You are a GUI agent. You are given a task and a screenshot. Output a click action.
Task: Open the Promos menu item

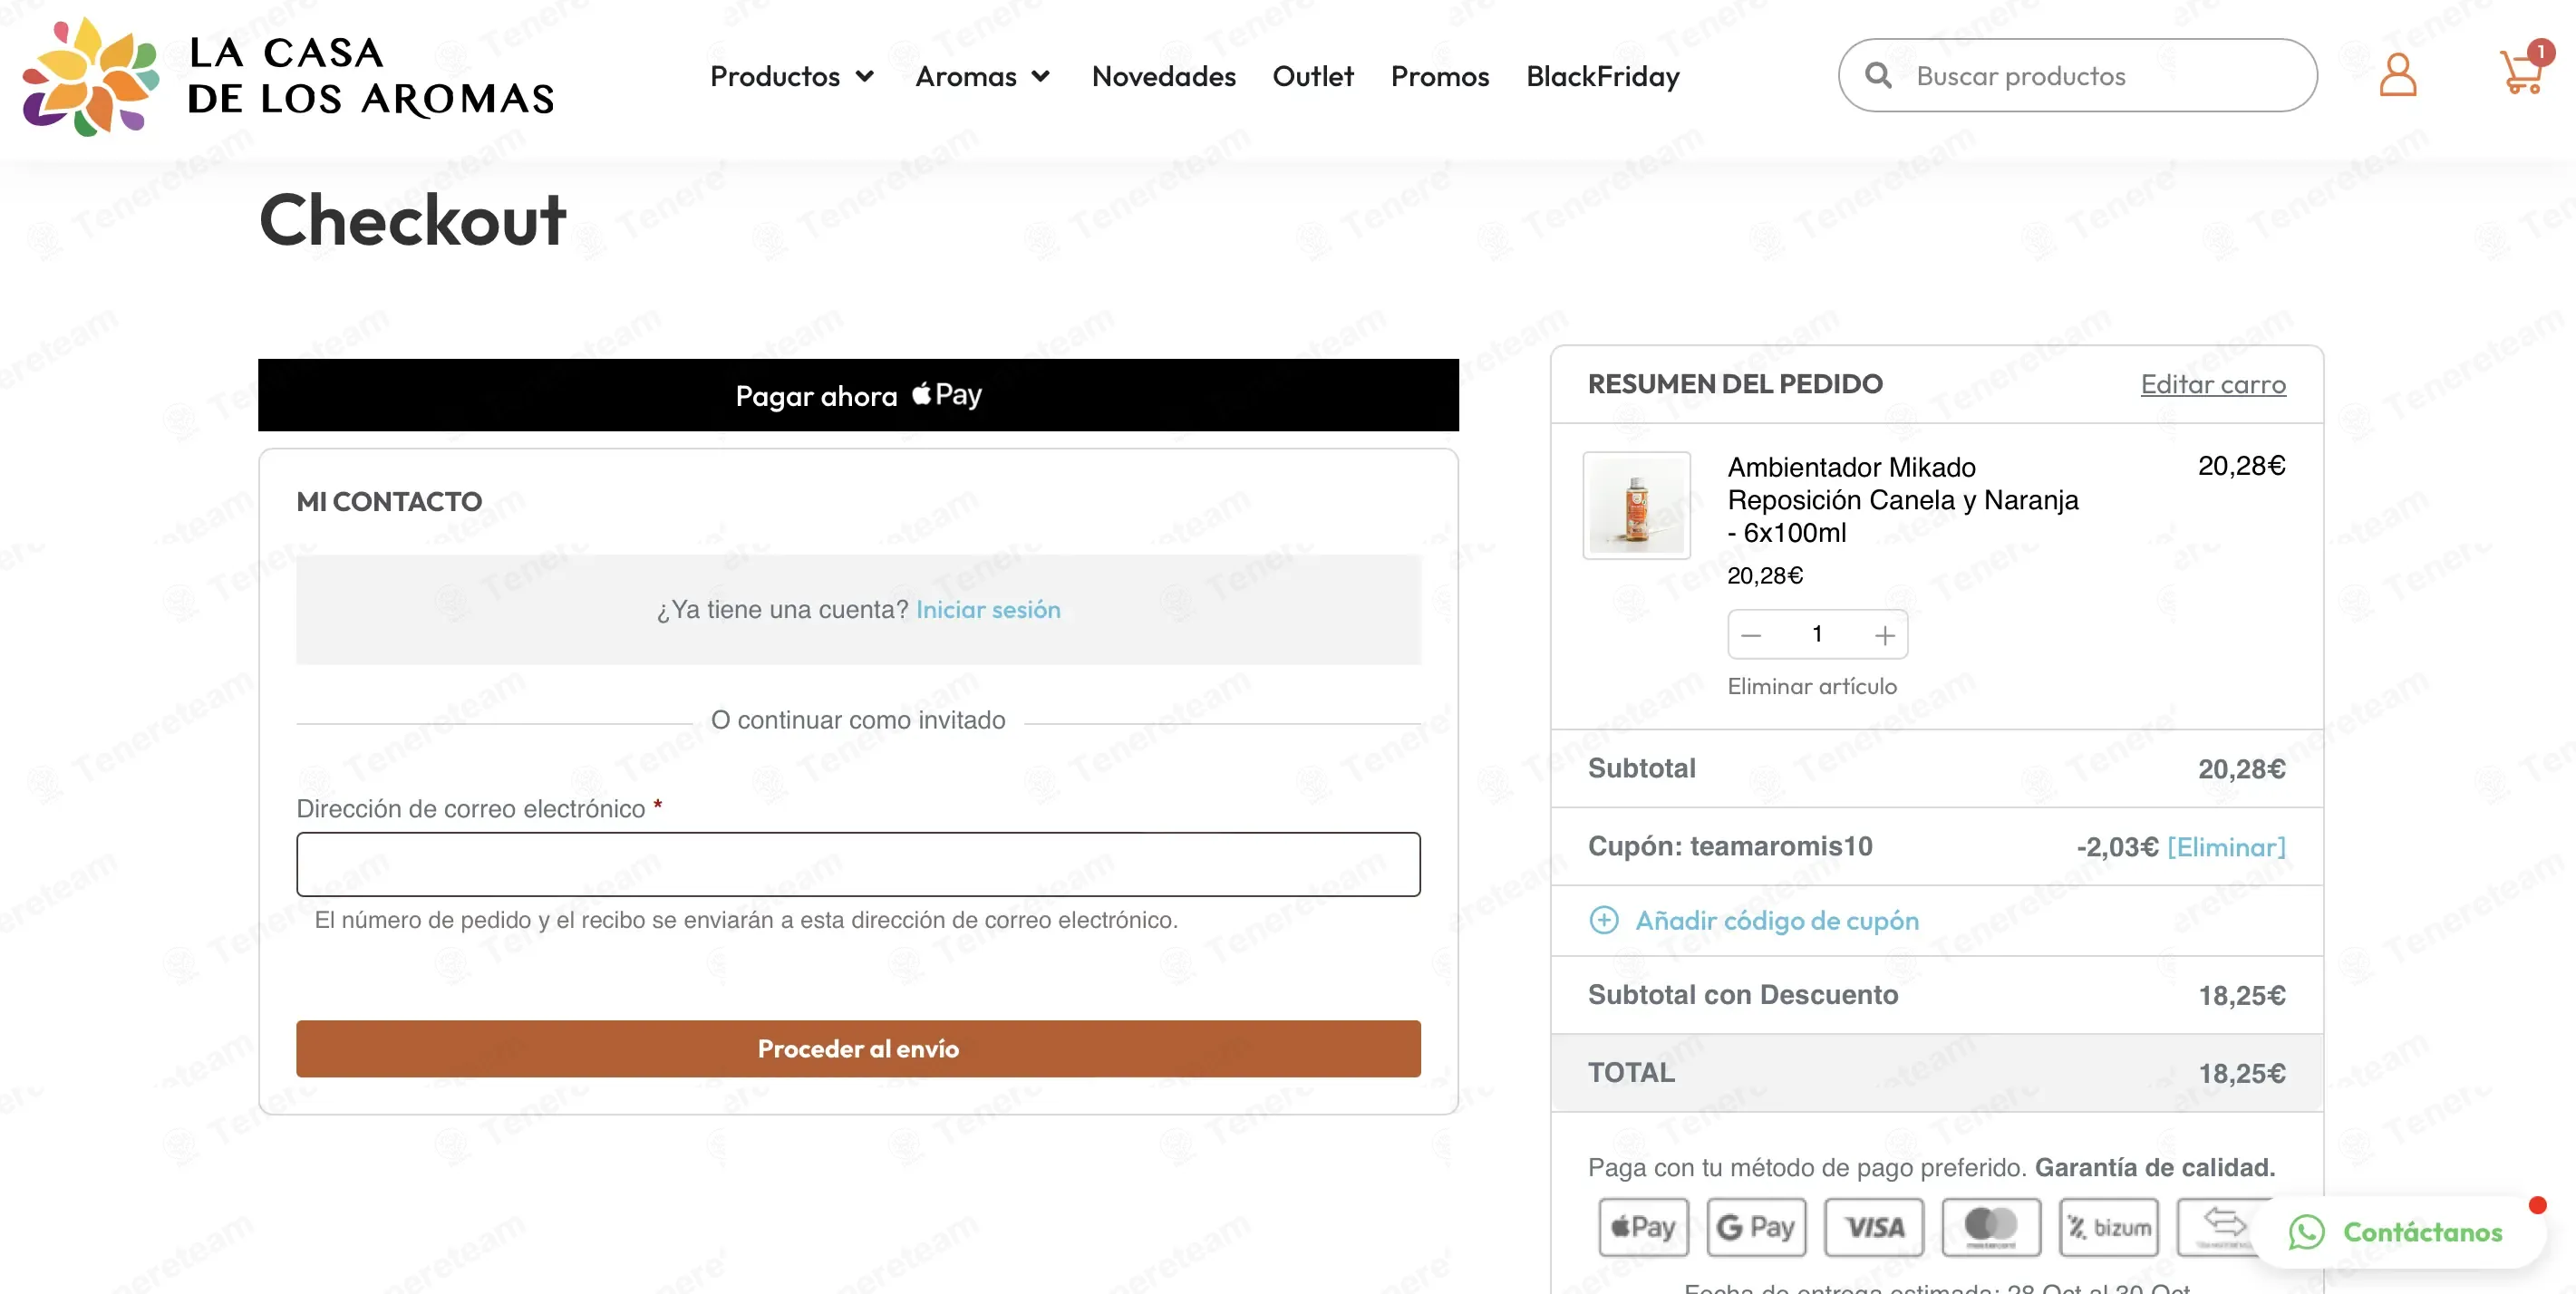point(1439,76)
